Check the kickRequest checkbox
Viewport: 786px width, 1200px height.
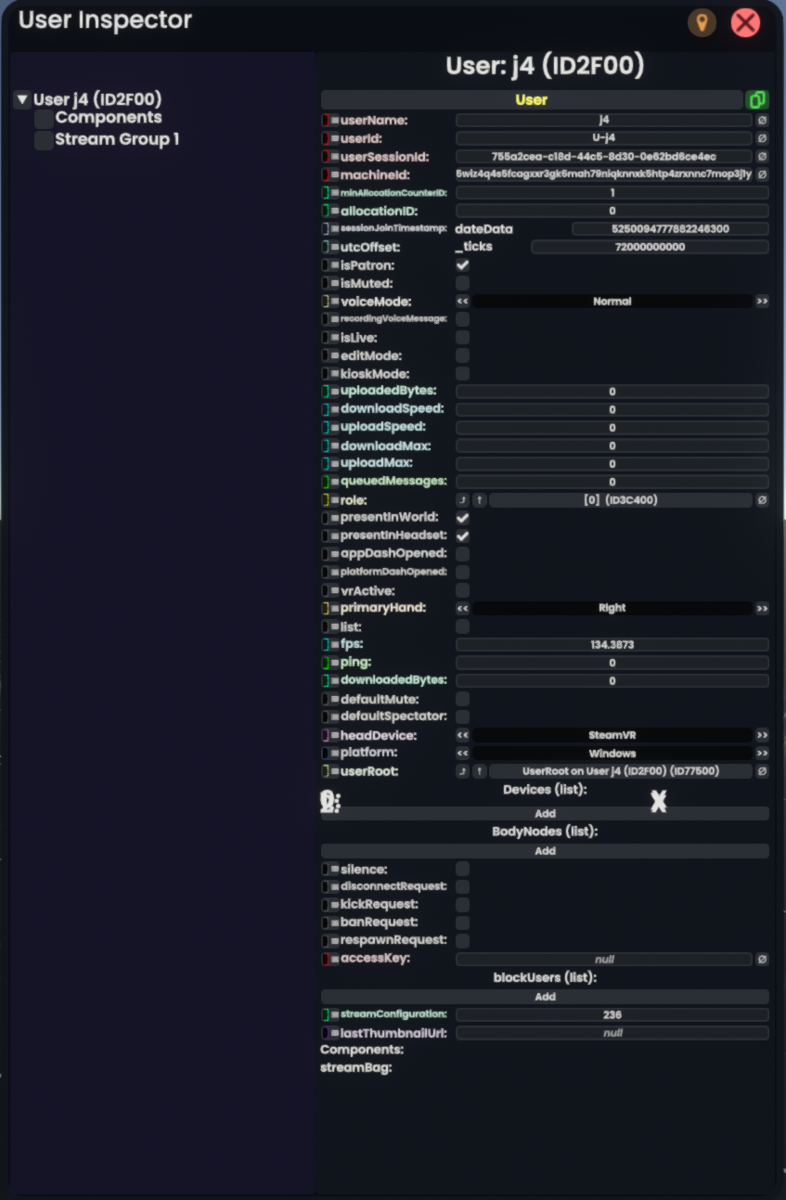[463, 905]
